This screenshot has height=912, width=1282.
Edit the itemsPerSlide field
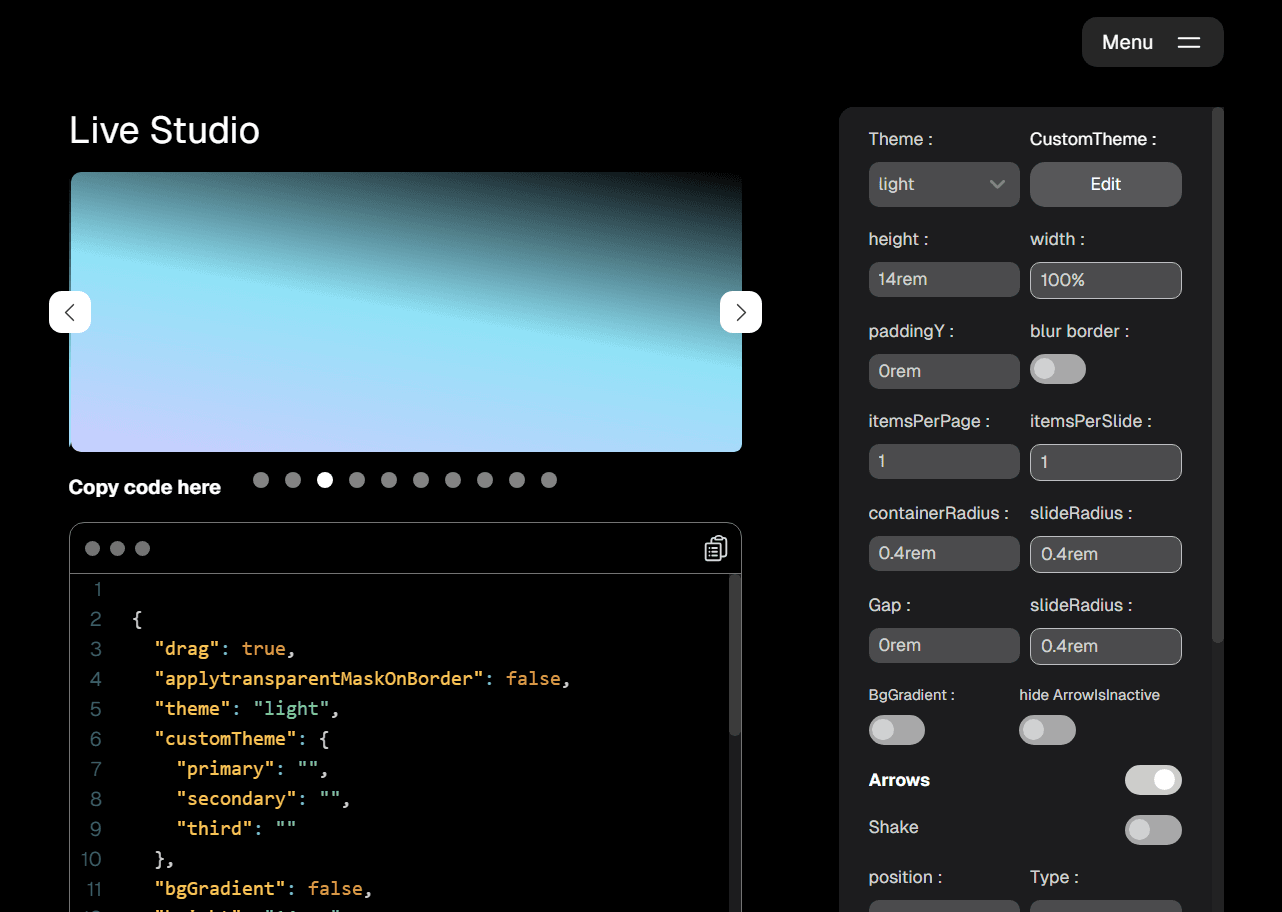click(1106, 462)
